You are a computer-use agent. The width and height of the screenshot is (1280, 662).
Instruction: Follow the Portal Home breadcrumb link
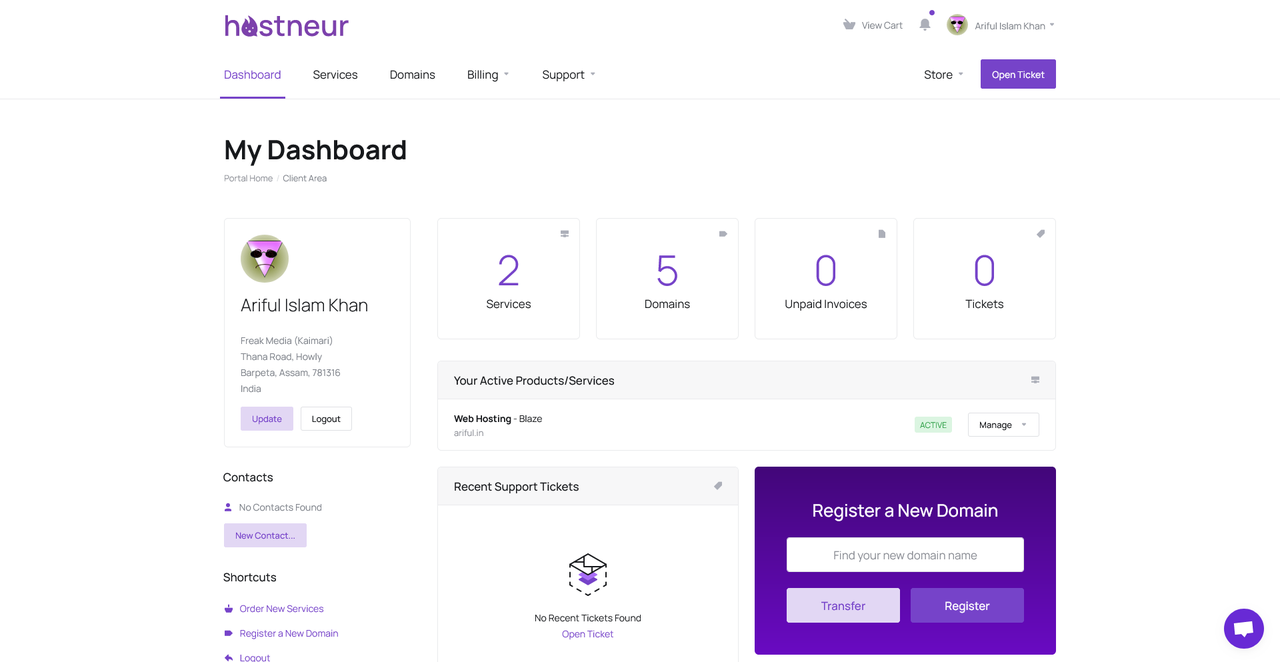click(248, 178)
